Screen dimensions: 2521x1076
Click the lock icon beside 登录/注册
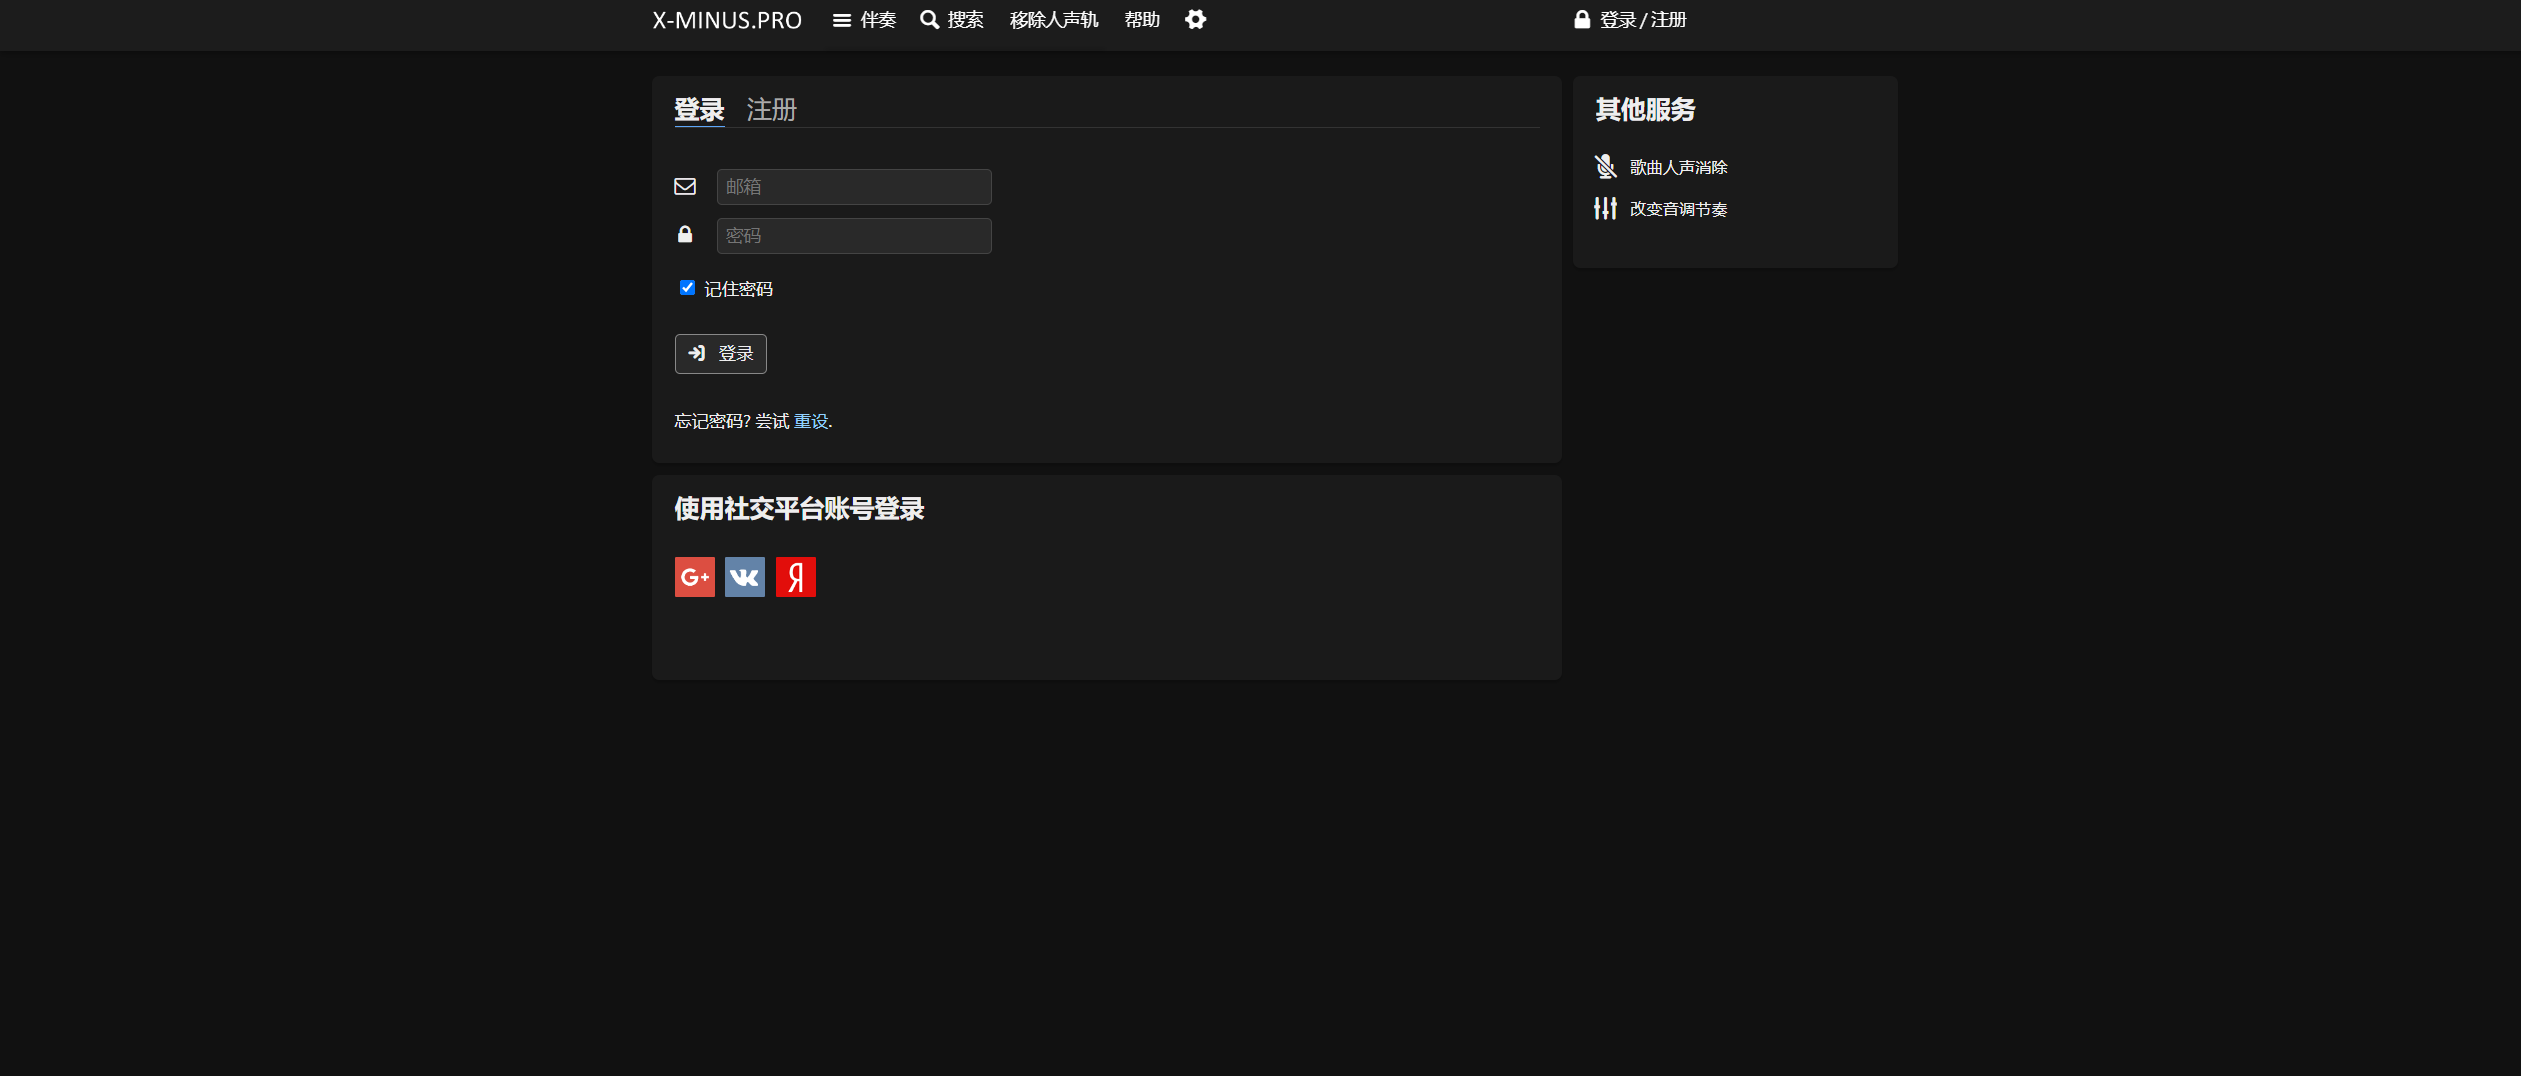(x=1581, y=20)
